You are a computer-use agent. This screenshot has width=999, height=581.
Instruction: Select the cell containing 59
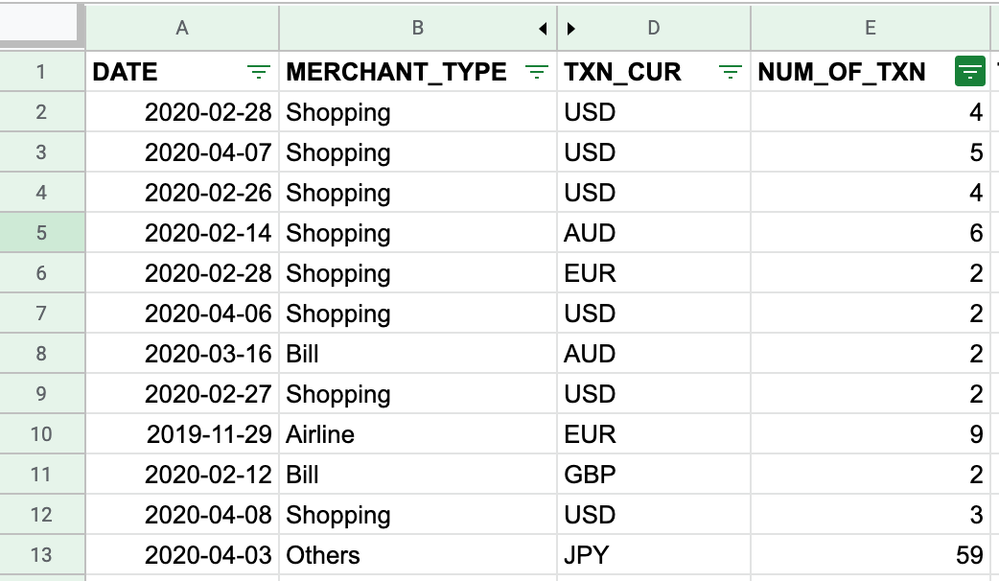870,555
